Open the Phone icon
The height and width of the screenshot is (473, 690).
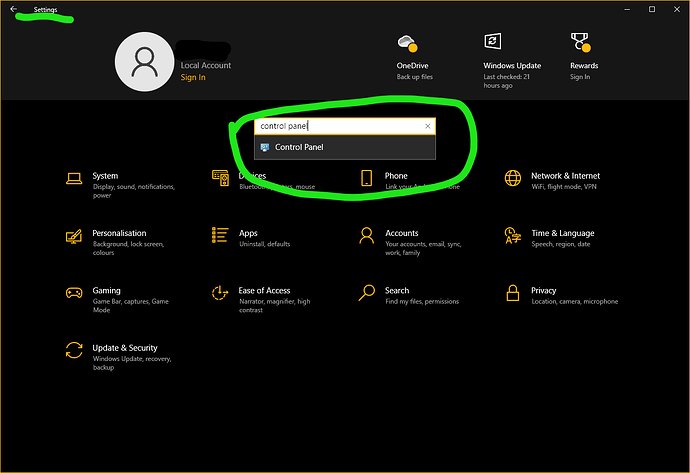click(x=367, y=178)
